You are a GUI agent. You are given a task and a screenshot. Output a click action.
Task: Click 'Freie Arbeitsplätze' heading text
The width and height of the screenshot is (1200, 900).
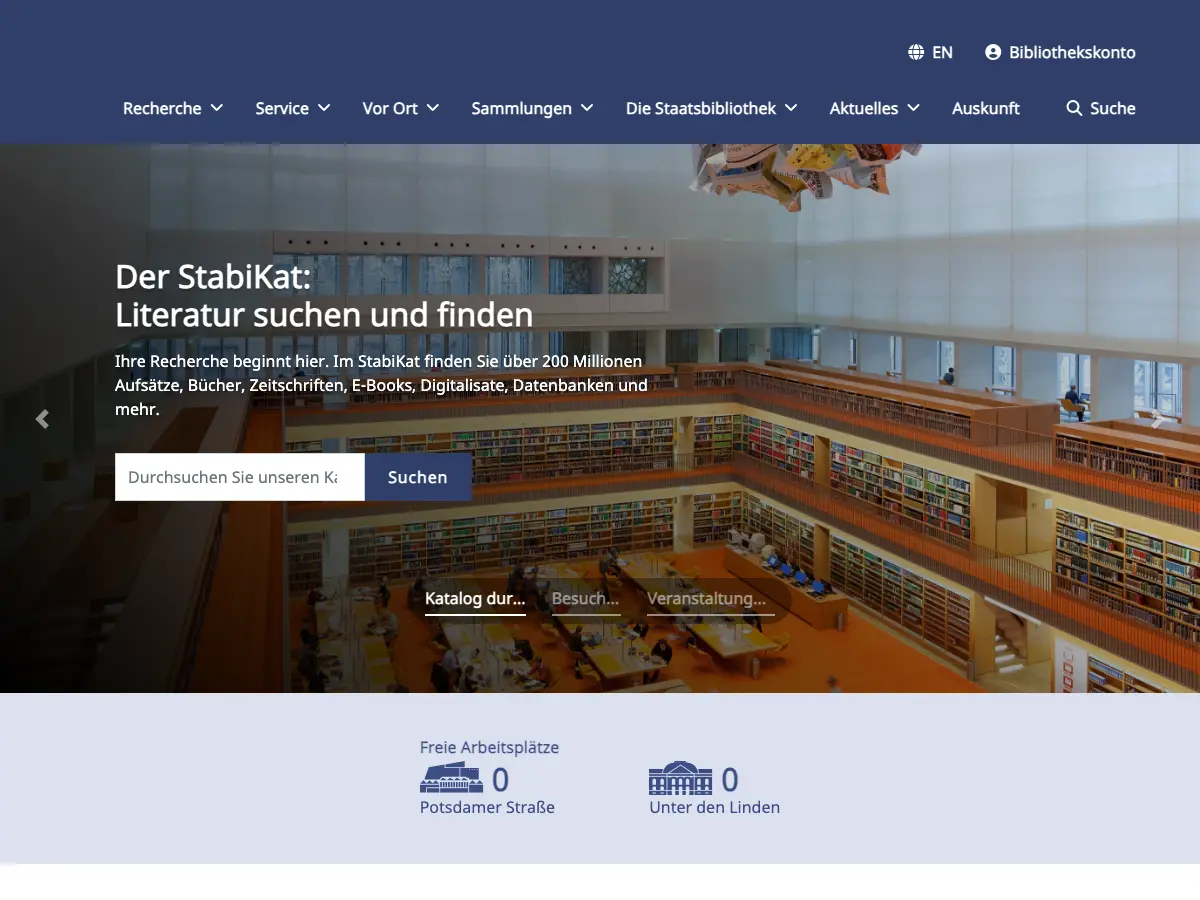tap(489, 747)
